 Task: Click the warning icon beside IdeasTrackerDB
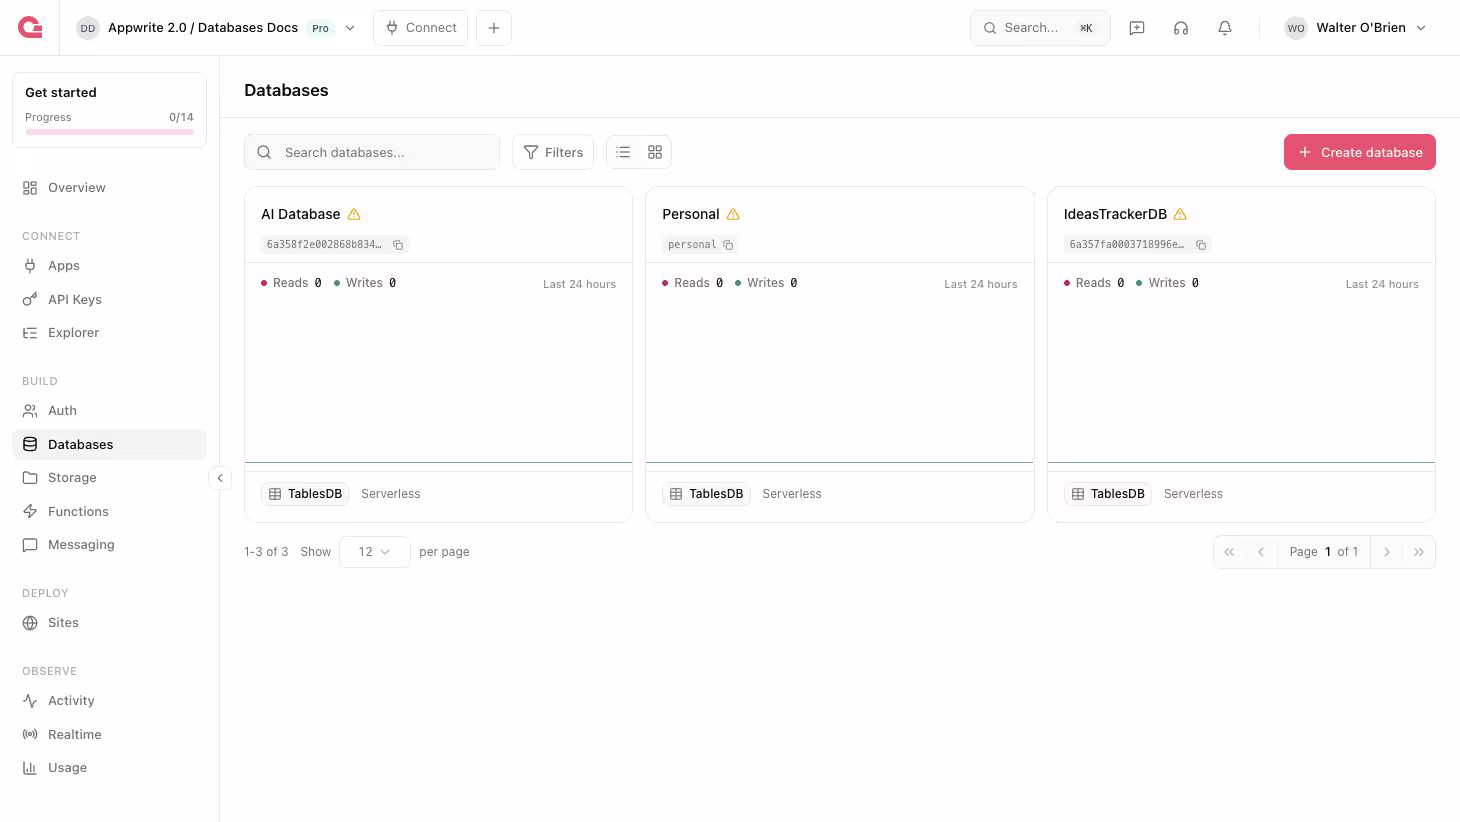pos(1180,214)
